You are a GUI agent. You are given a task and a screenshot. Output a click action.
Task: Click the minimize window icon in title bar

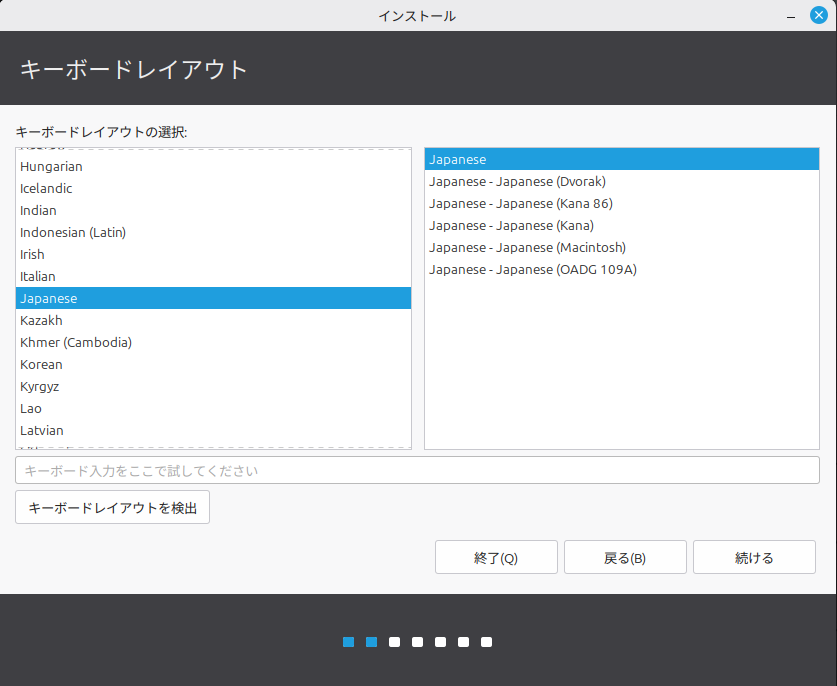coord(791,16)
